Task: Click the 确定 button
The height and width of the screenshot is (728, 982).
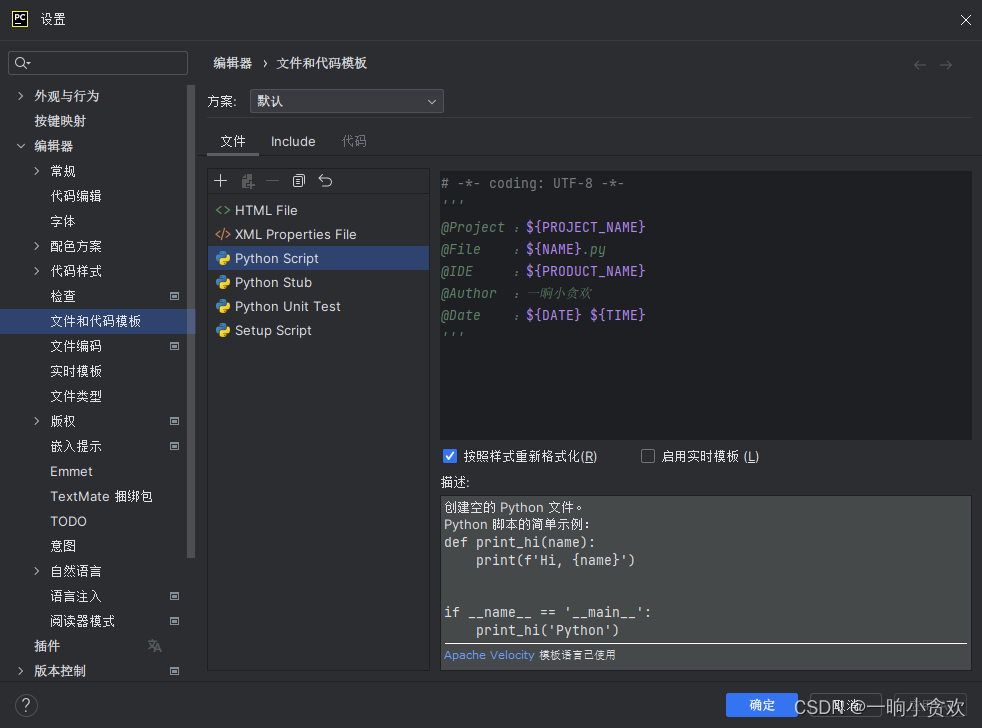Action: pyautogui.click(x=761, y=705)
